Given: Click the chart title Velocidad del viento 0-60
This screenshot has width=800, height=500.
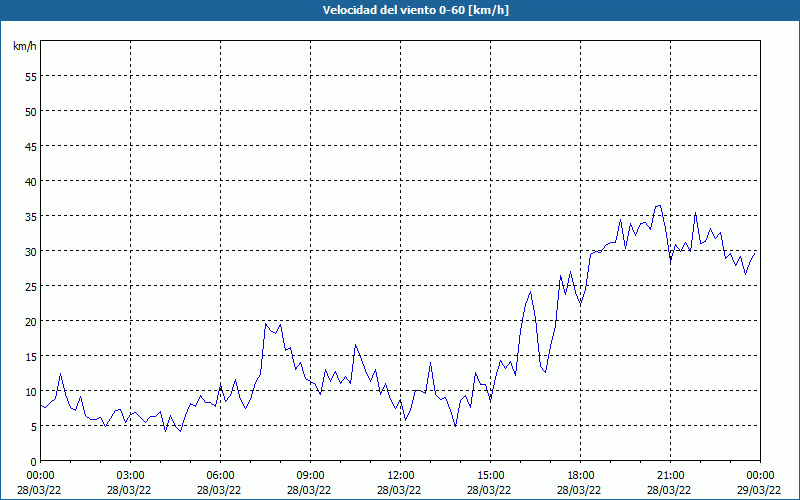Looking at the screenshot, I should tap(415, 10).
